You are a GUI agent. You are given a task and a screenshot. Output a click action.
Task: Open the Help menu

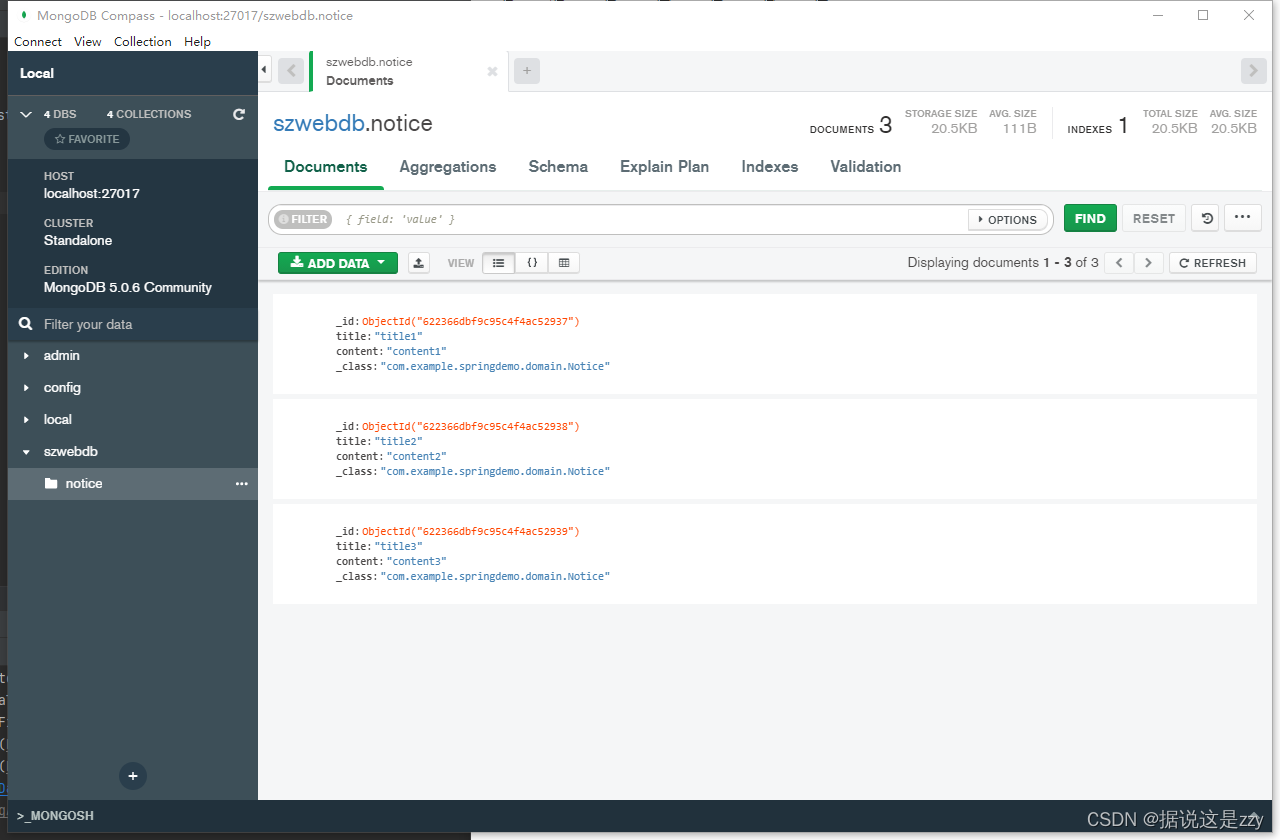(x=198, y=42)
